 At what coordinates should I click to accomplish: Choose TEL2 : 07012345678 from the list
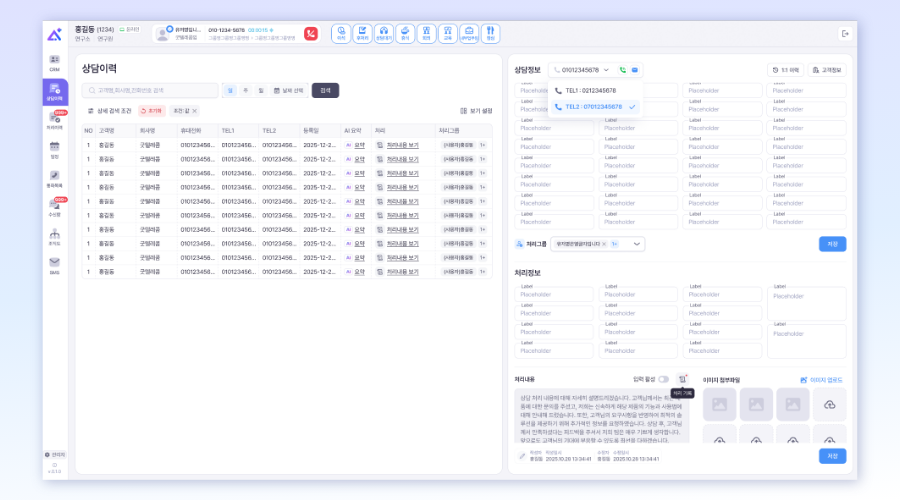pyautogui.click(x=593, y=106)
